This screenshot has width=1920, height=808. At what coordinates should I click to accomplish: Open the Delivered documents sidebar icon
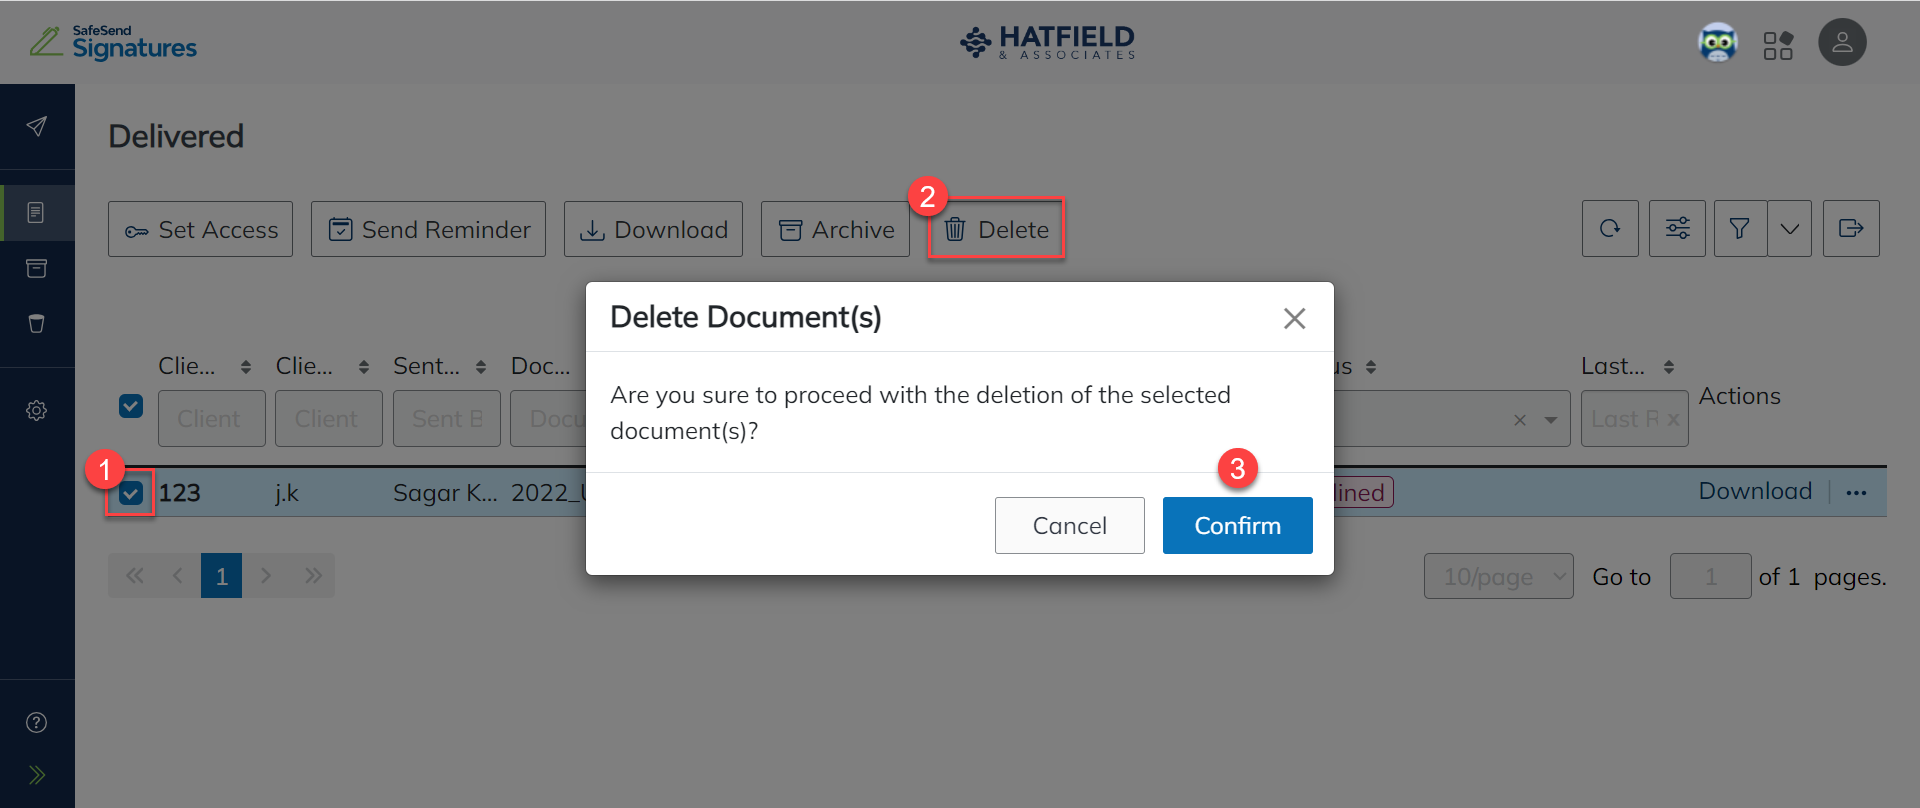pyautogui.click(x=37, y=212)
